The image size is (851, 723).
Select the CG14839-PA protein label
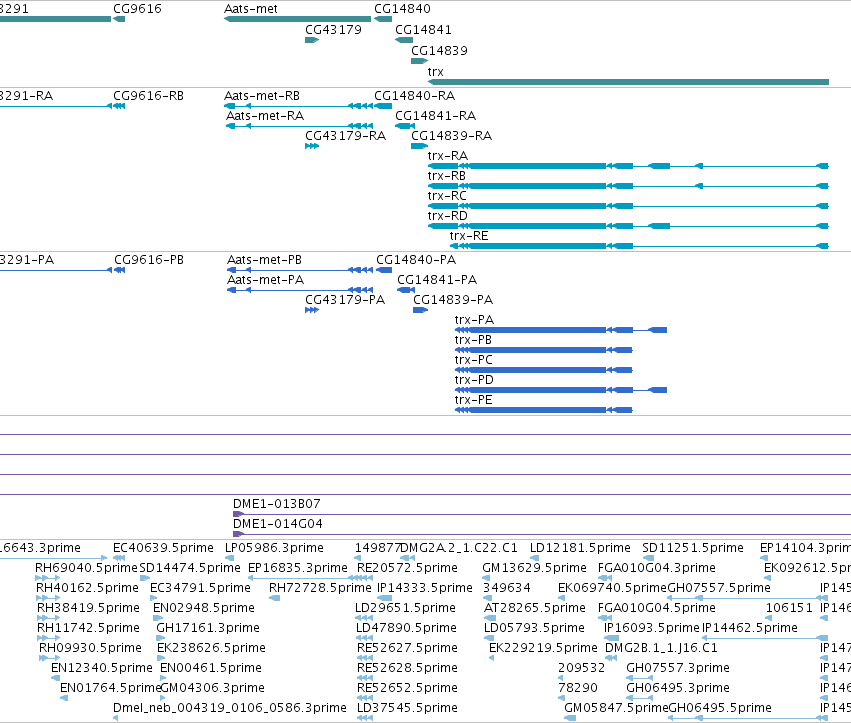click(x=453, y=301)
